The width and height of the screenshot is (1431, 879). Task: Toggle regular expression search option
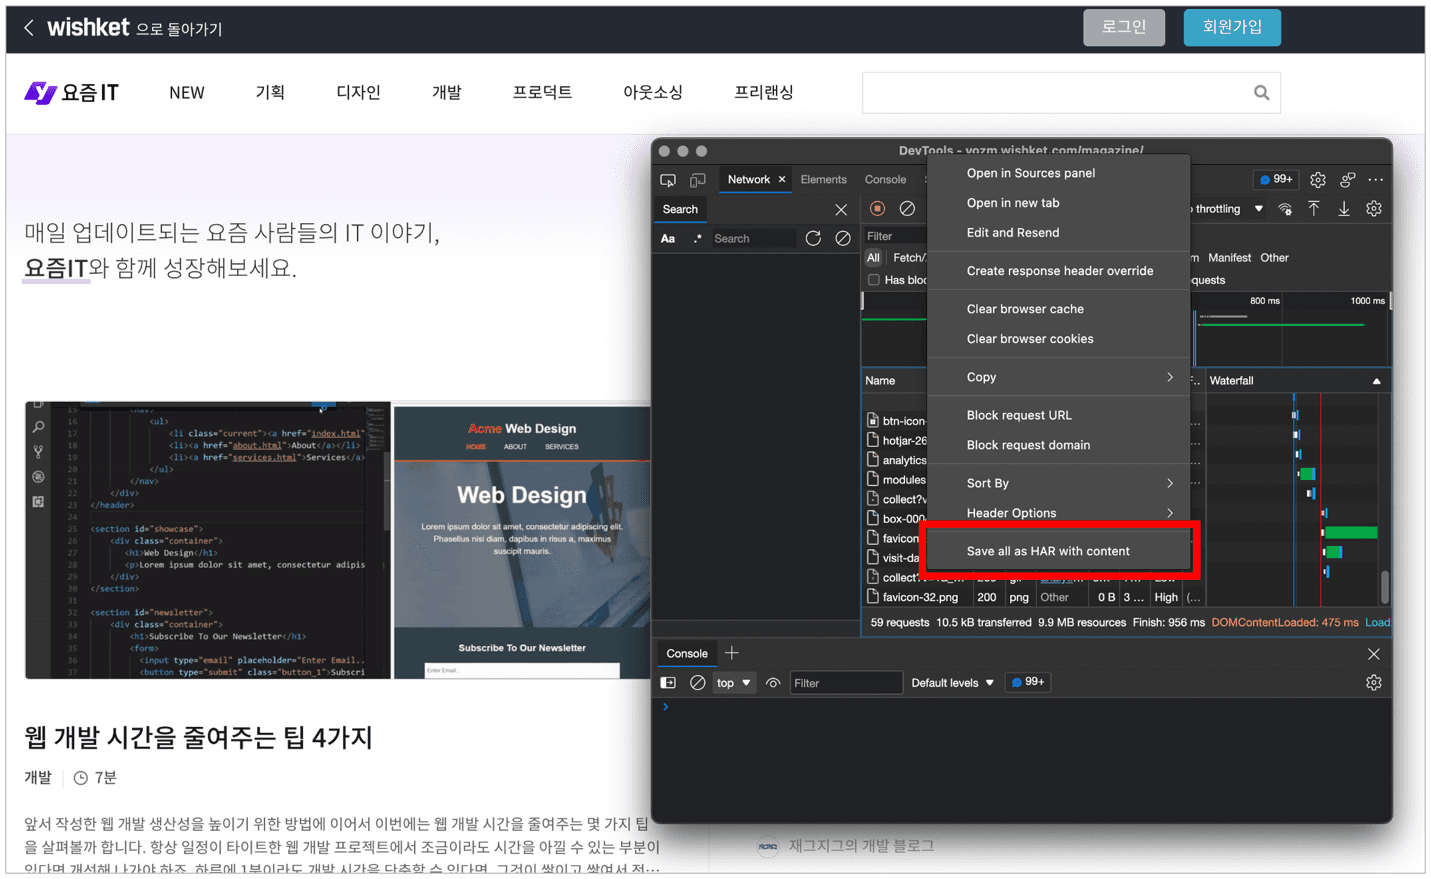tap(697, 239)
